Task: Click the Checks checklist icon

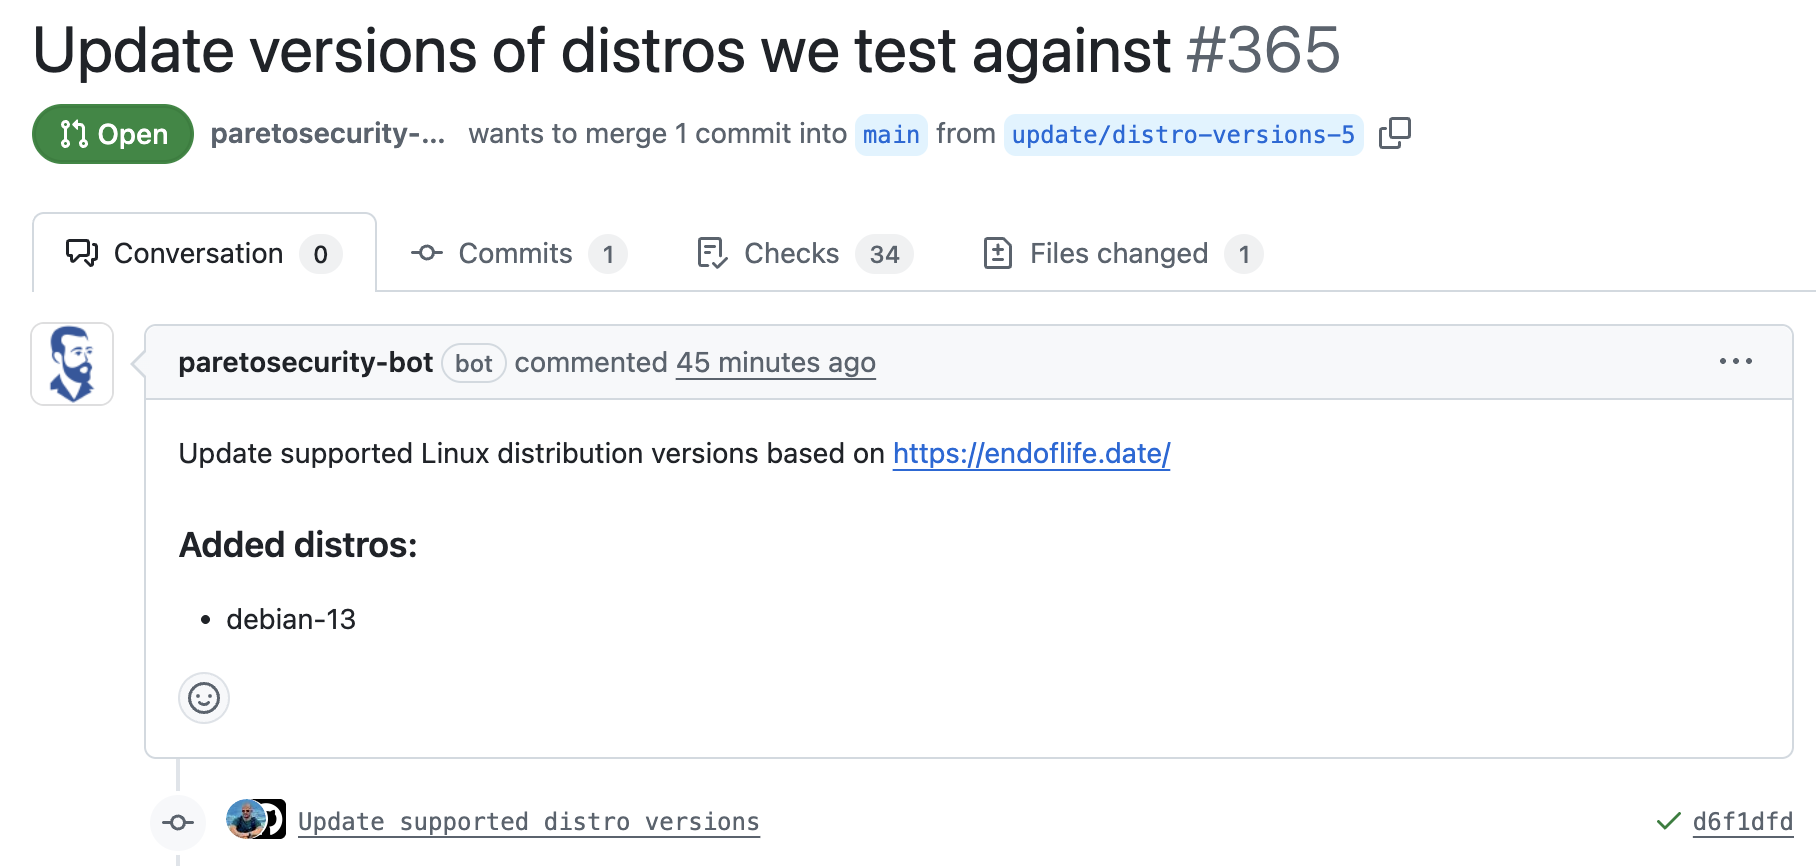Action: [x=712, y=253]
